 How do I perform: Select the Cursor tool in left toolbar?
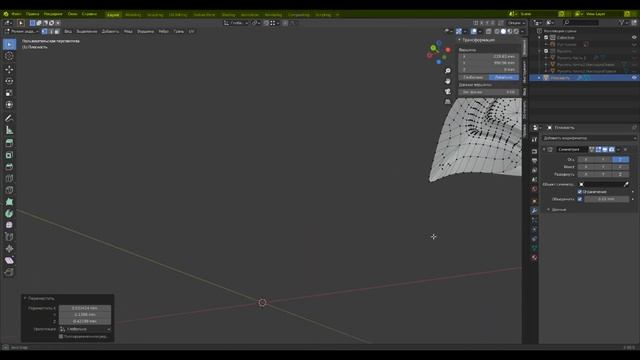click(9, 56)
